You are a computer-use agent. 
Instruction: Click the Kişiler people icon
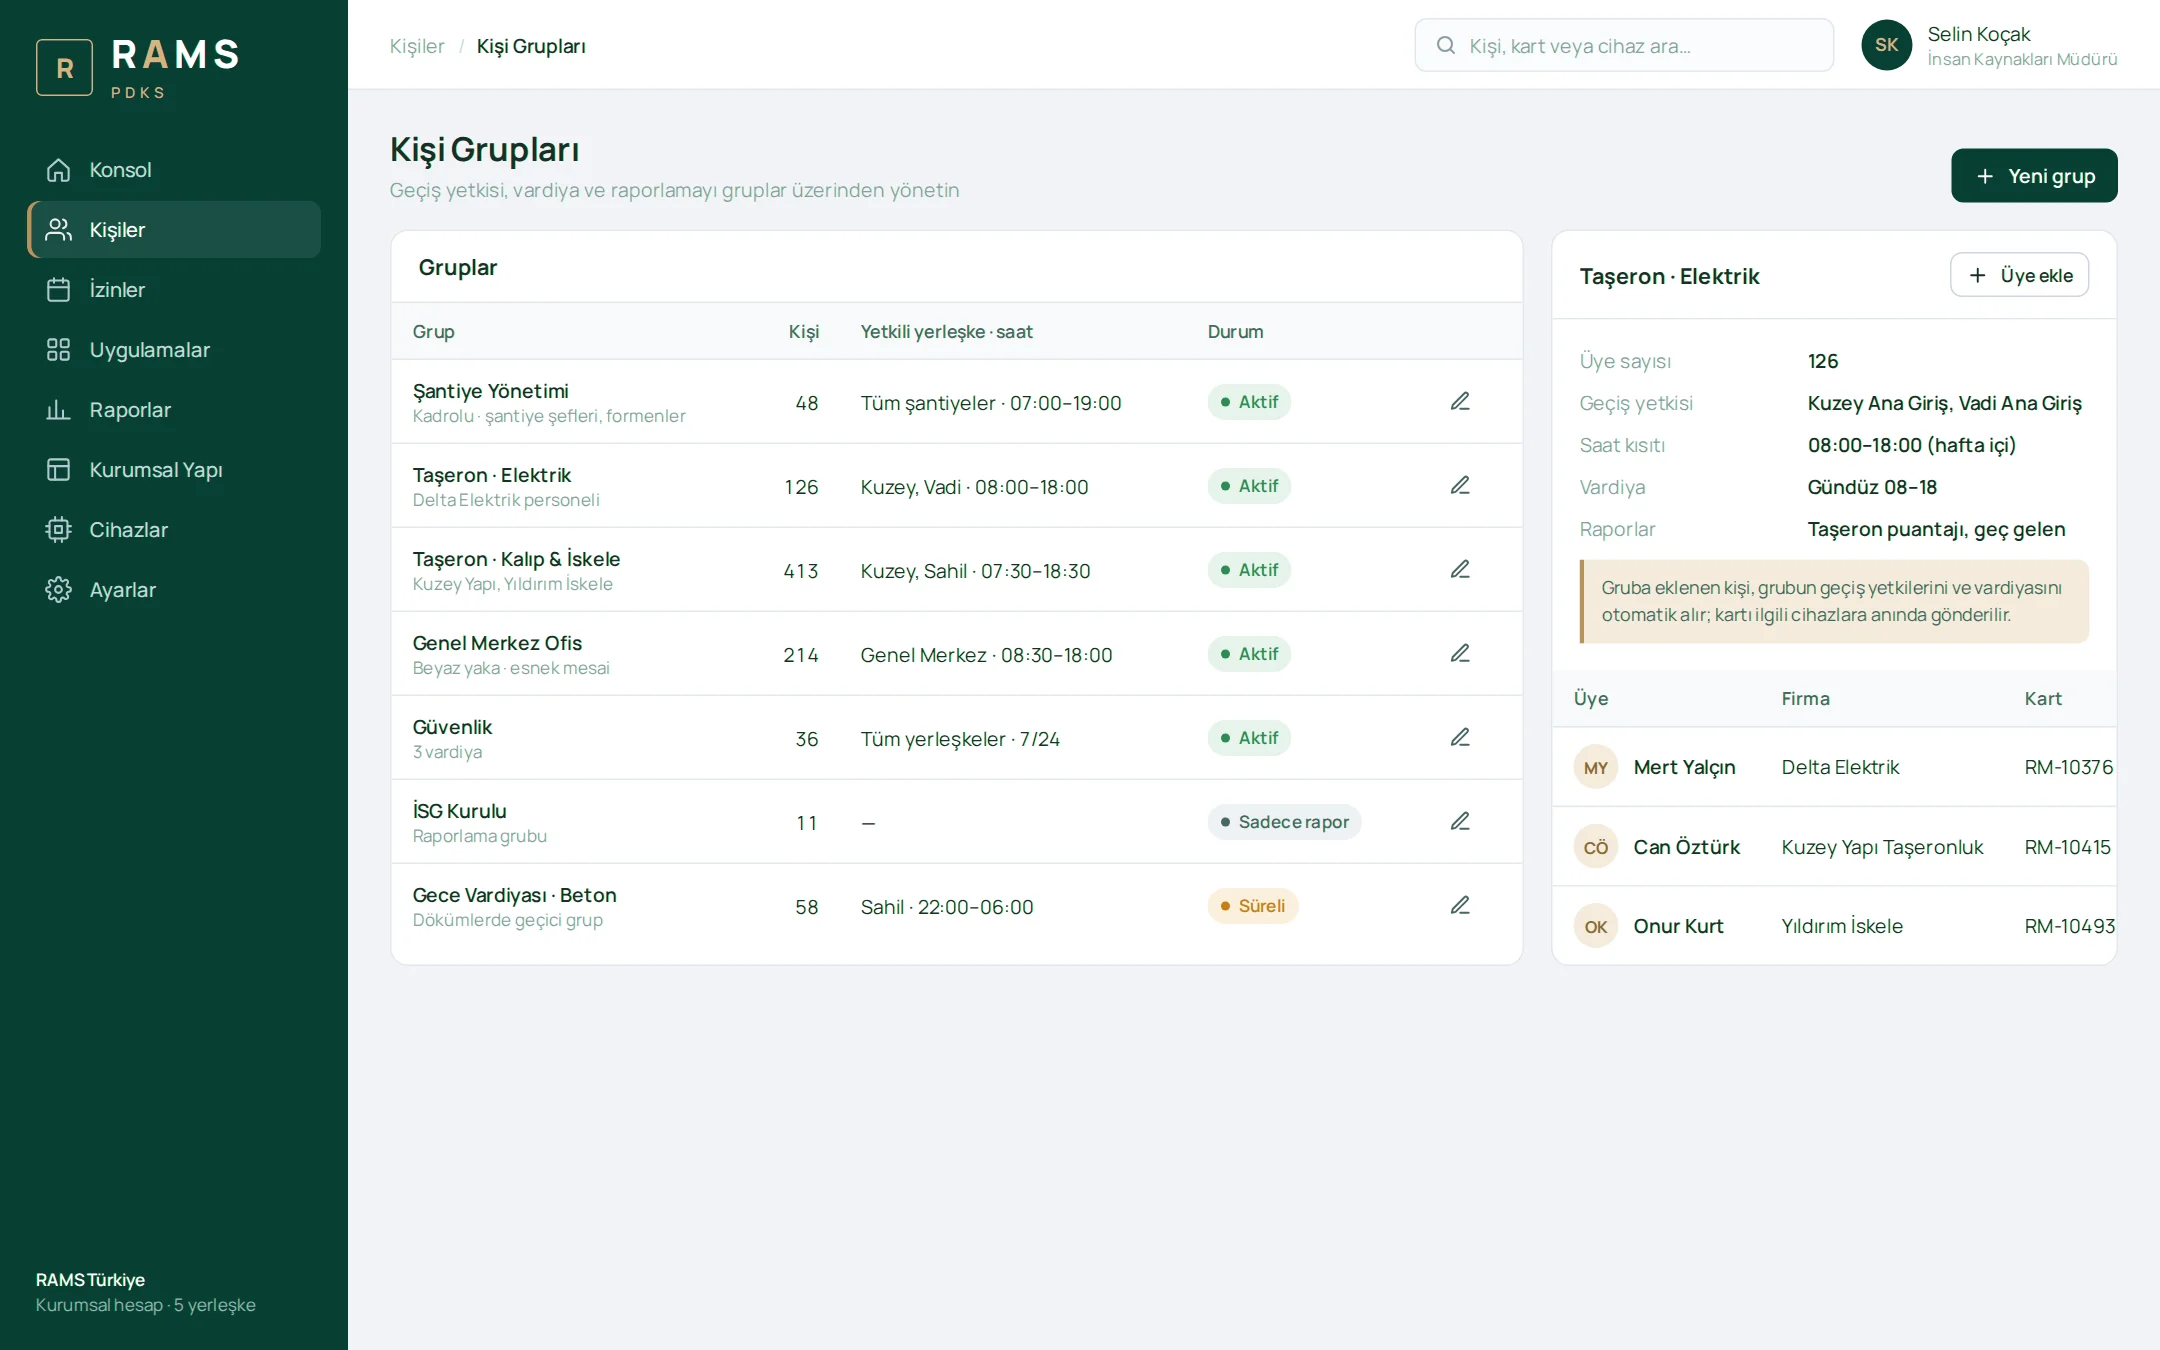point(59,230)
